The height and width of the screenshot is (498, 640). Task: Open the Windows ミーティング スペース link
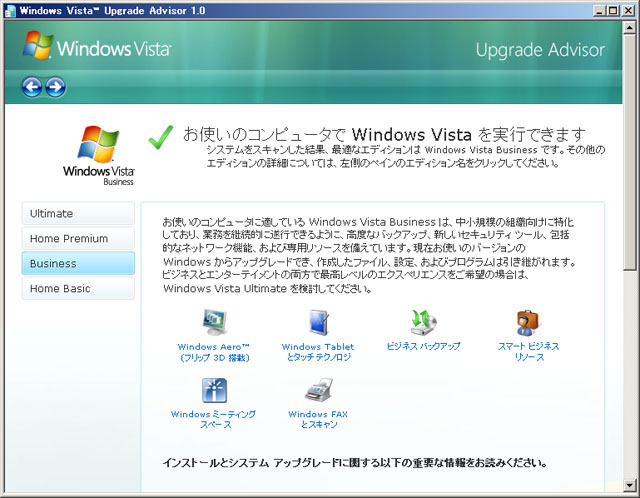point(213,419)
